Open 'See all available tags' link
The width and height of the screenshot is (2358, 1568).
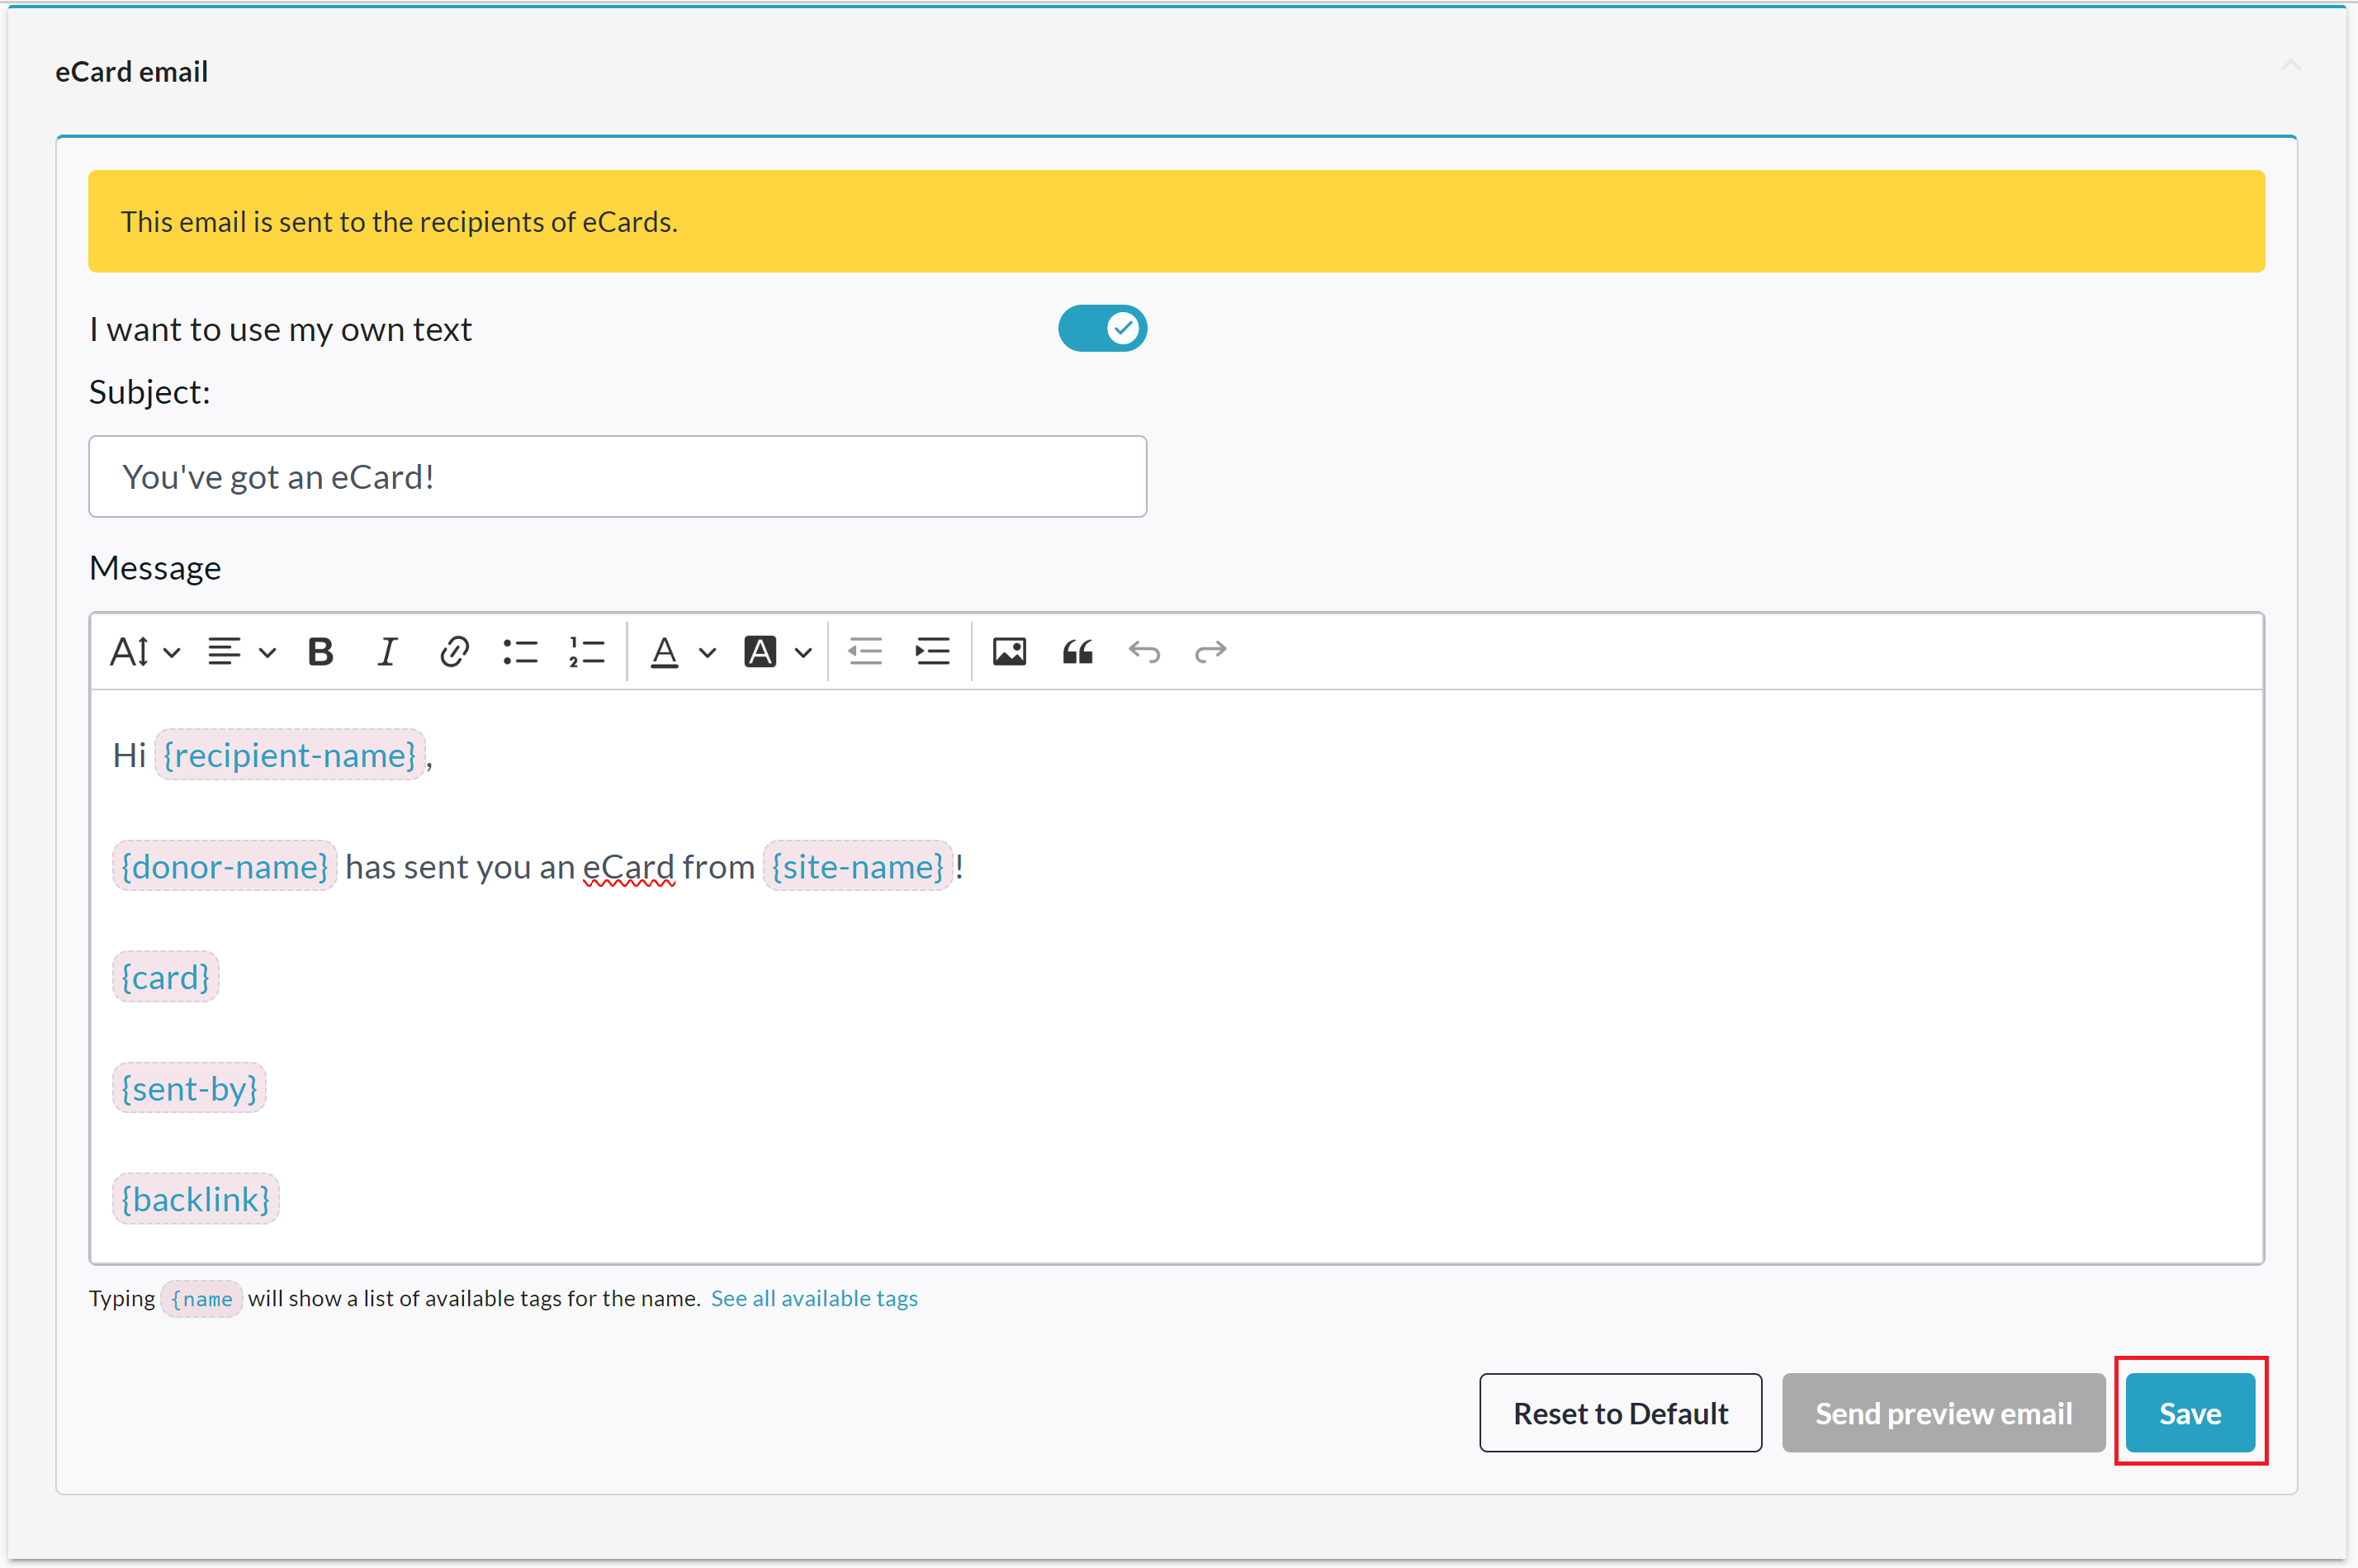coord(814,1298)
